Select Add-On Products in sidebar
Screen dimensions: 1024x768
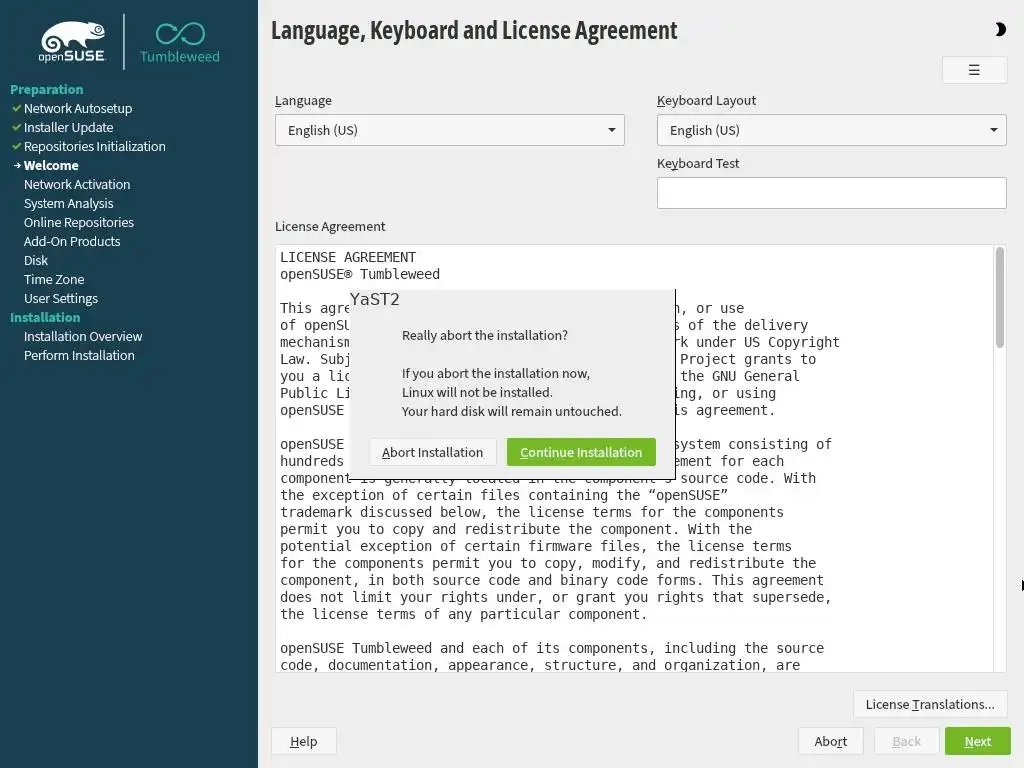click(x=72, y=241)
